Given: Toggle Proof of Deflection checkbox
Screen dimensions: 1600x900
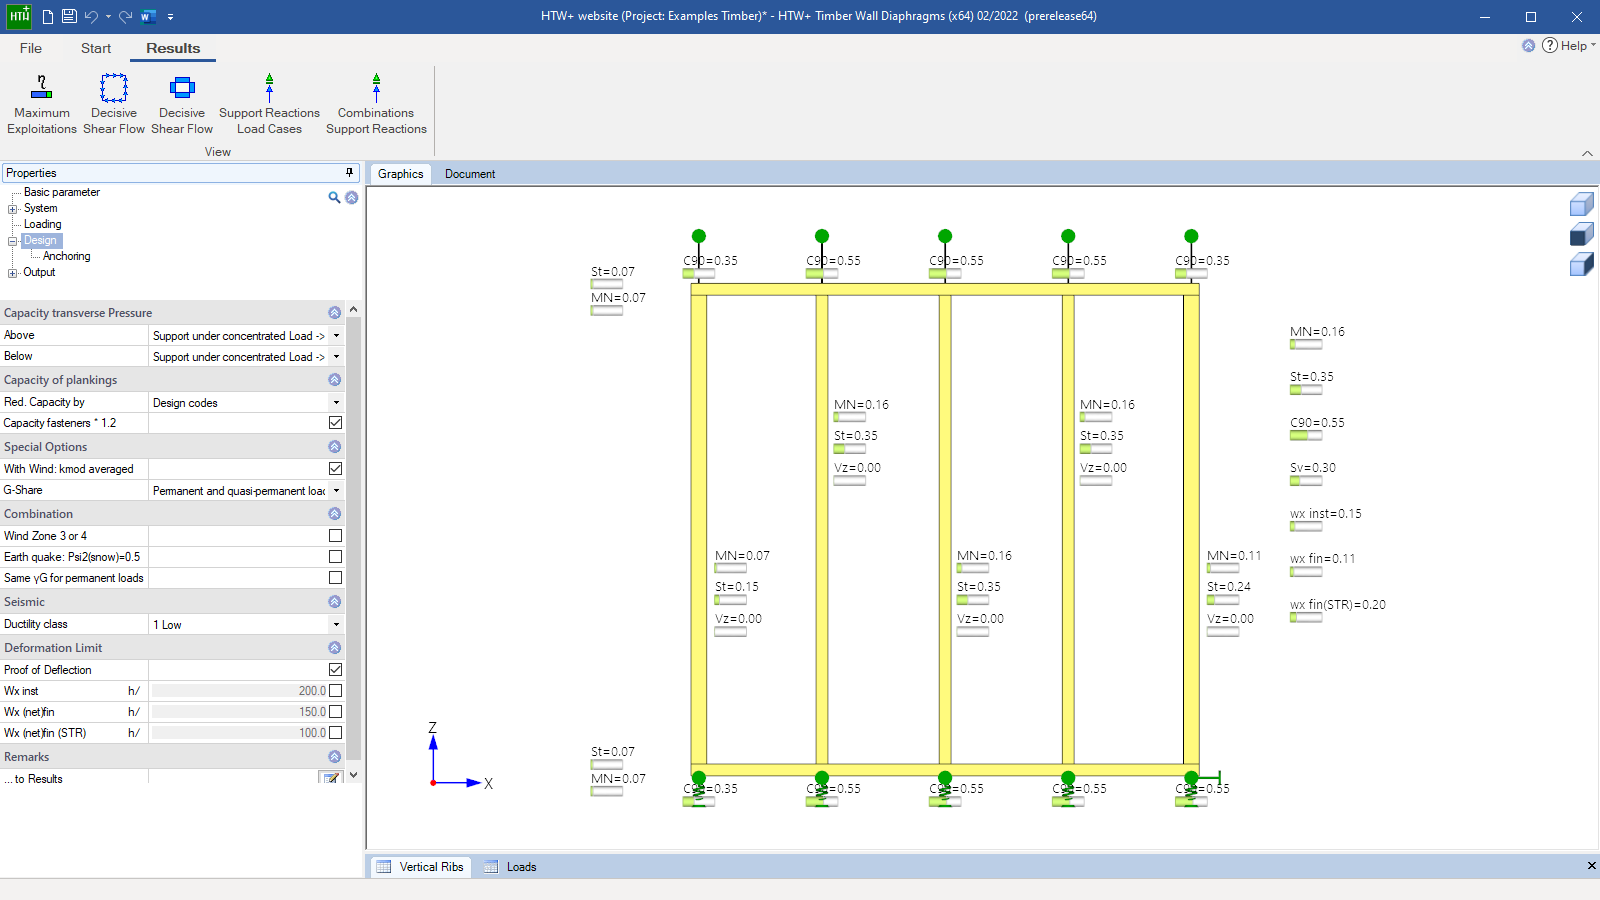Looking at the screenshot, I should point(335,670).
